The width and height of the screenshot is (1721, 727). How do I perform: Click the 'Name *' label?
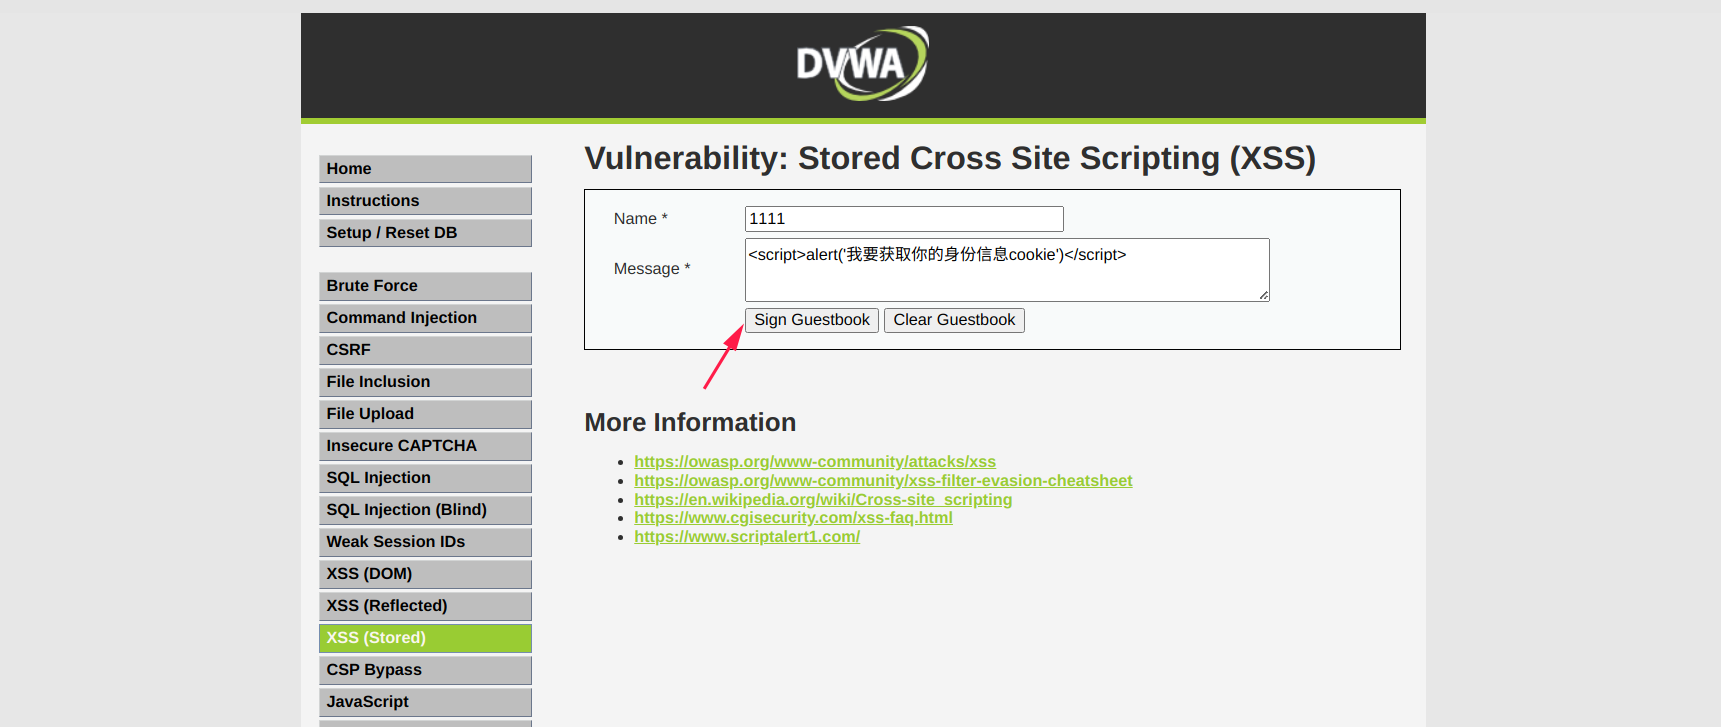pos(641,219)
